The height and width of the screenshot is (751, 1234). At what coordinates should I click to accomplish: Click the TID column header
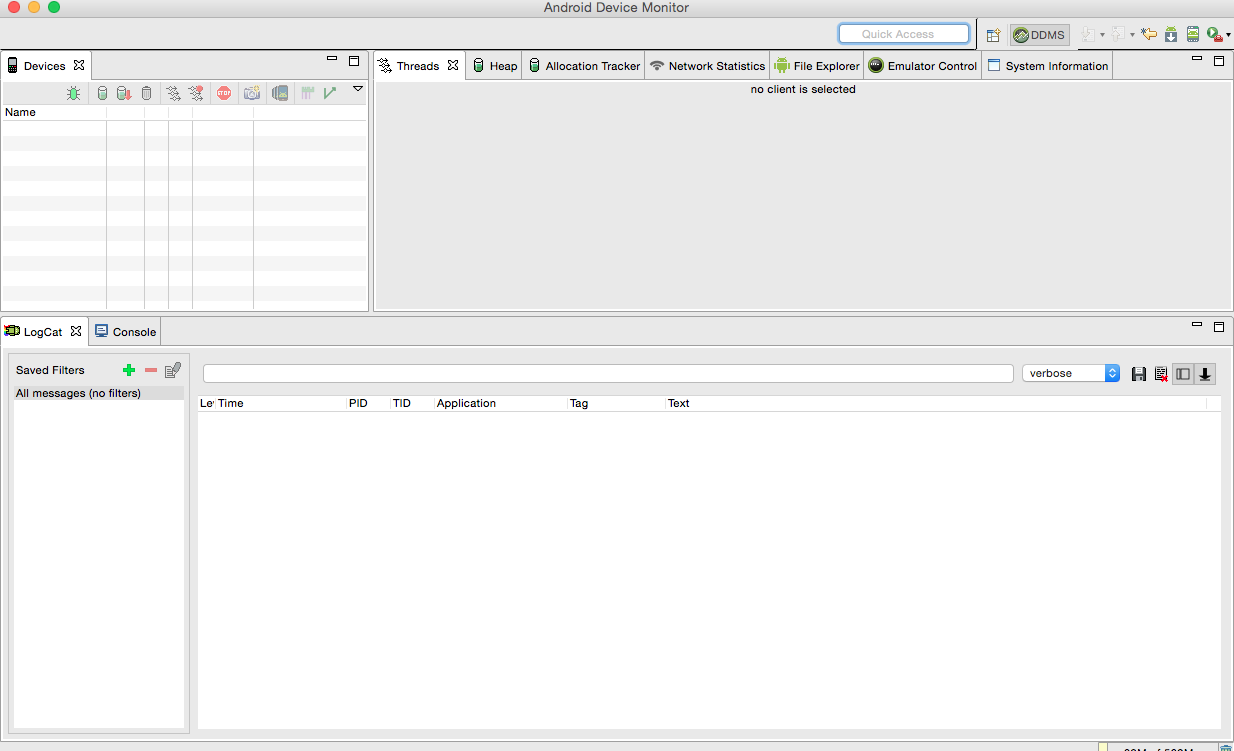click(412, 403)
